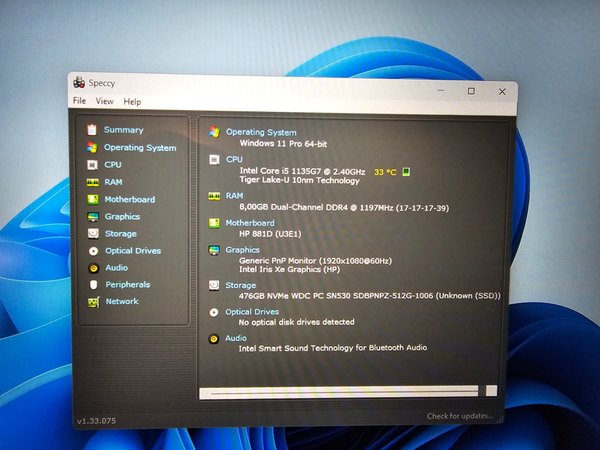Click the Windows flag icon beside sidebar Operating System
The height and width of the screenshot is (450, 600).
point(92,147)
